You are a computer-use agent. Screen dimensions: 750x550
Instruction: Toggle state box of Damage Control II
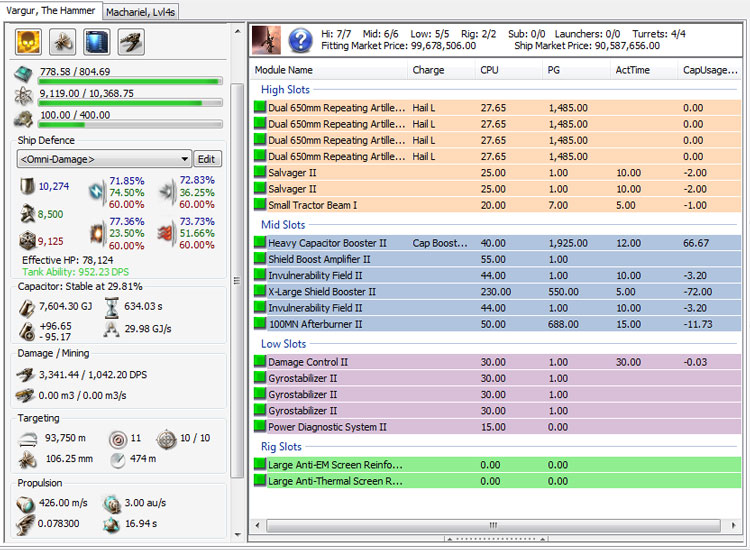coord(260,362)
